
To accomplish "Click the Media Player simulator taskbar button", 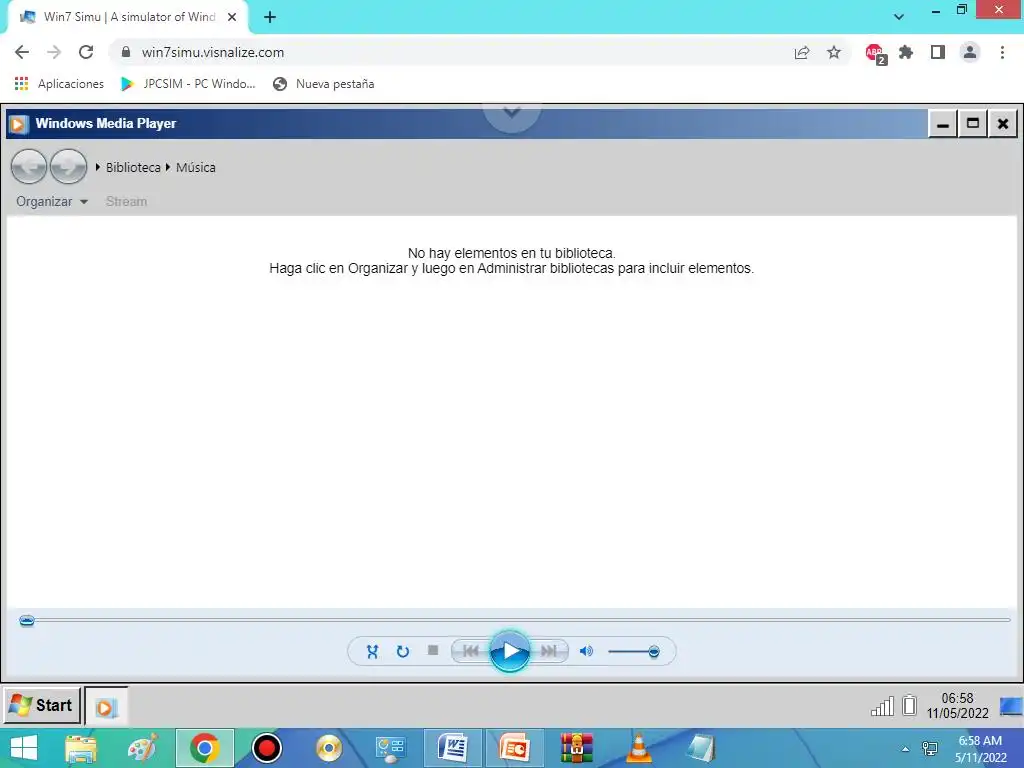I will point(106,707).
